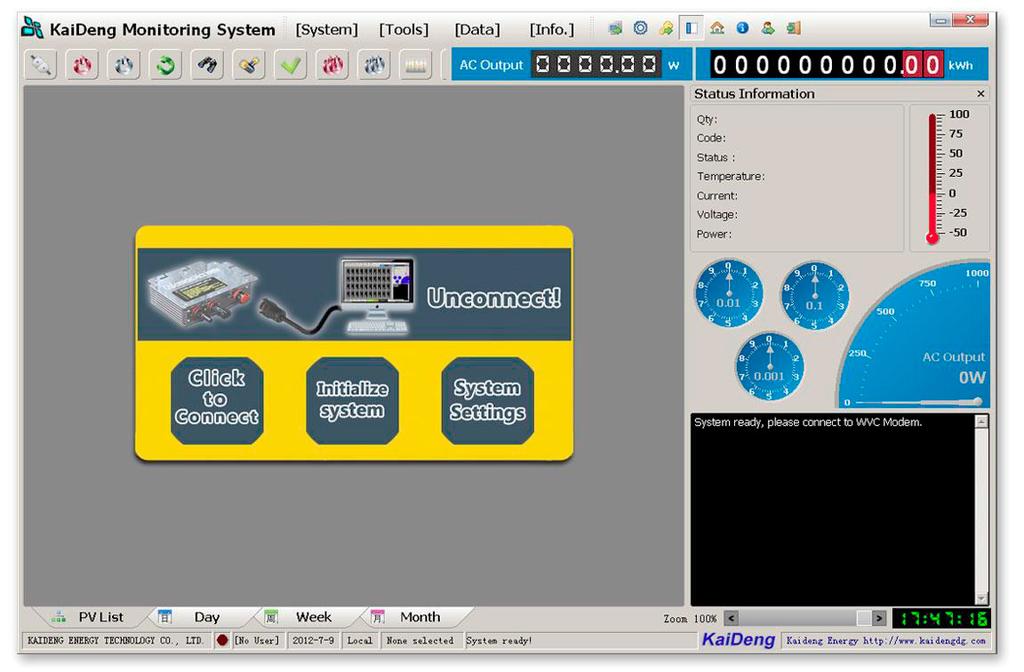Click the 0.01 dial gauge
1024x672 pixels.
pos(729,293)
